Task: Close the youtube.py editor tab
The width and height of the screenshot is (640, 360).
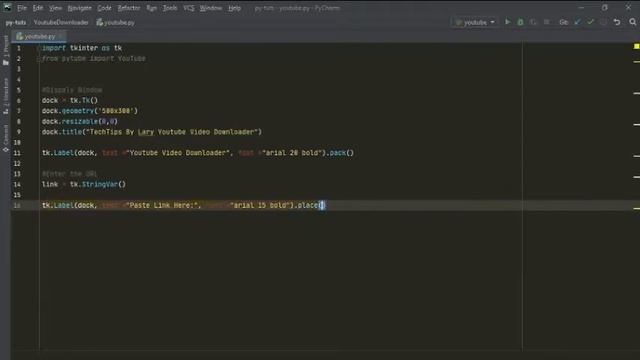Action: pyautogui.click(x=60, y=37)
